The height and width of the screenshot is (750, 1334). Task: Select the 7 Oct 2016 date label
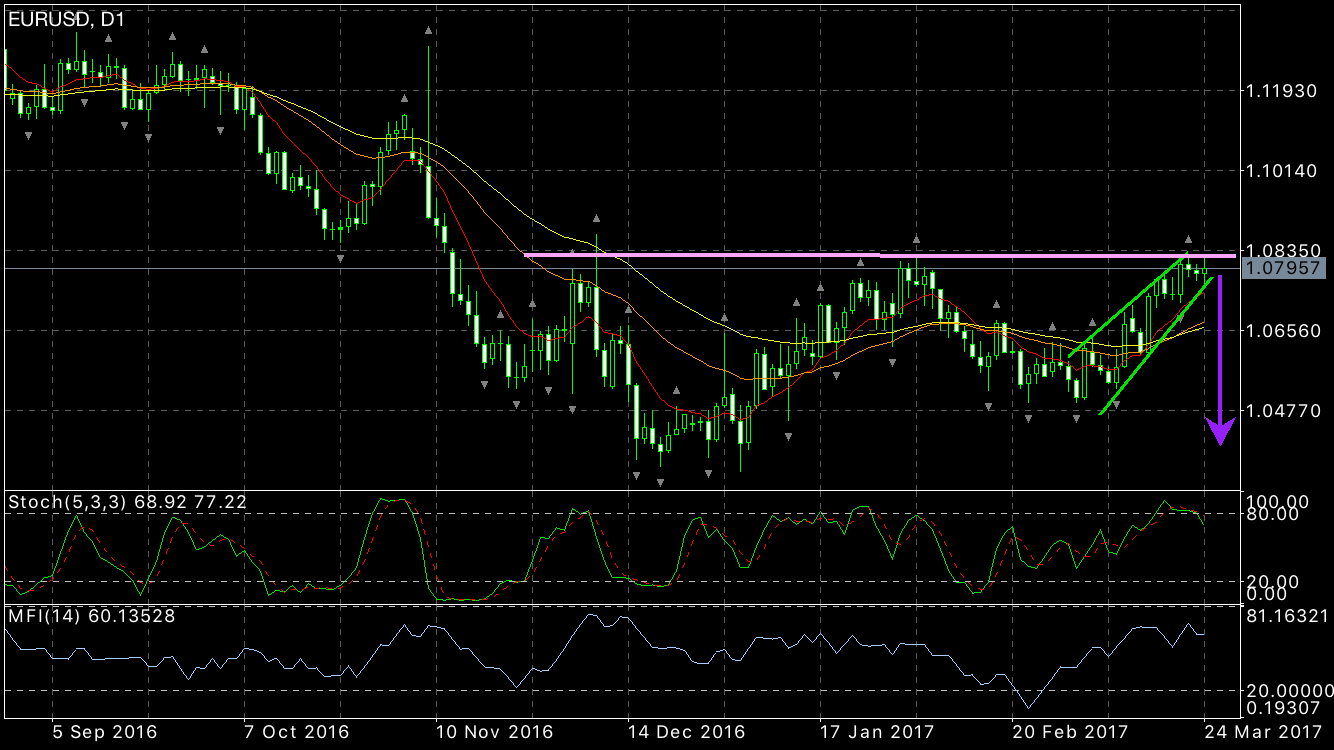pyautogui.click(x=298, y=731)
